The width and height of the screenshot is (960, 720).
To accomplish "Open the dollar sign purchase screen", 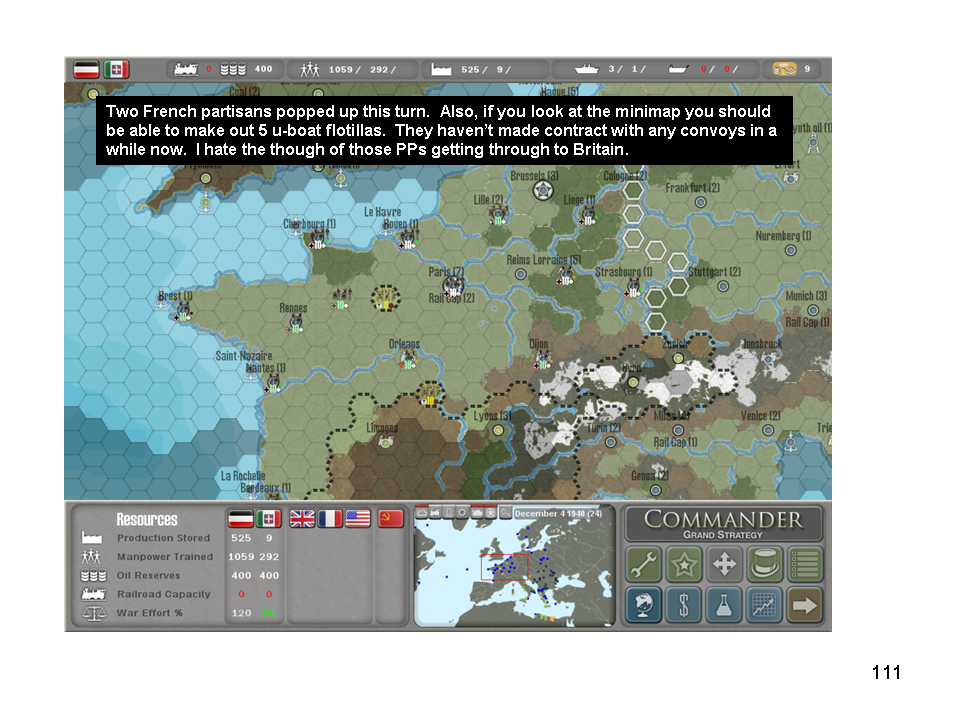I will pyautogui.click(x=685, y=605).
